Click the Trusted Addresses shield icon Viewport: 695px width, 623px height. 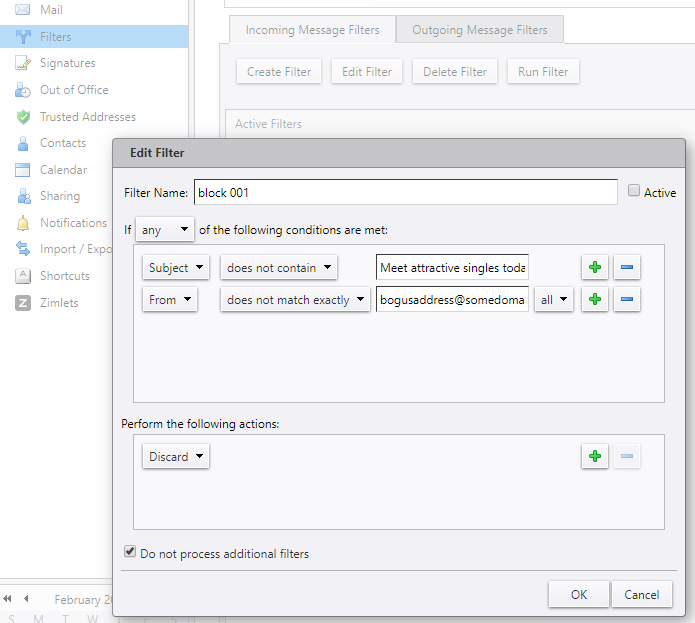tap(23, 117)
